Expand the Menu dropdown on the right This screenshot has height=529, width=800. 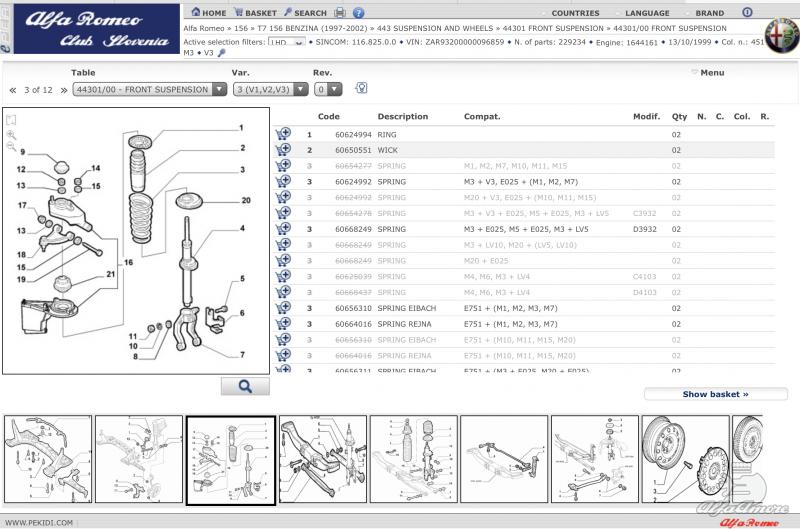[708, 72]
